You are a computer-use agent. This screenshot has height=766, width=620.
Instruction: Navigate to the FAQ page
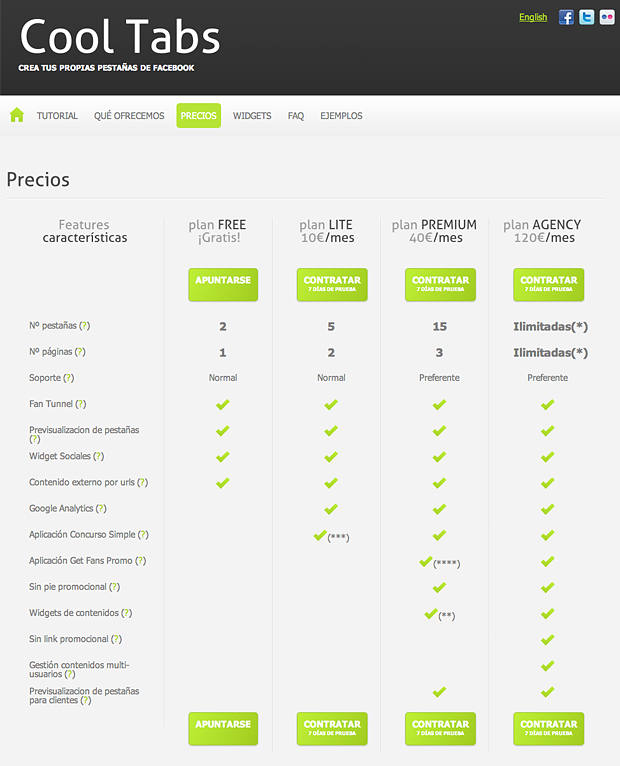(296, 116)
